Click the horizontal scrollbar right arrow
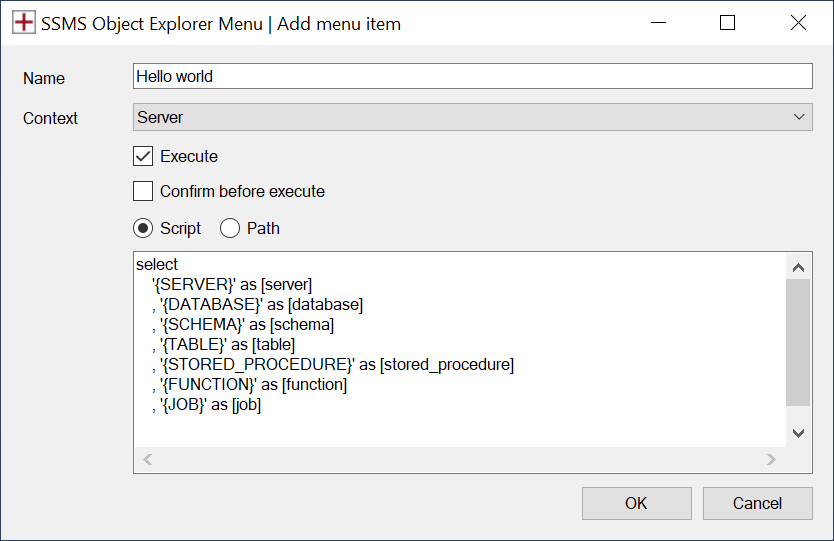Viewport: 834px width, 541px height. (771, 459)
